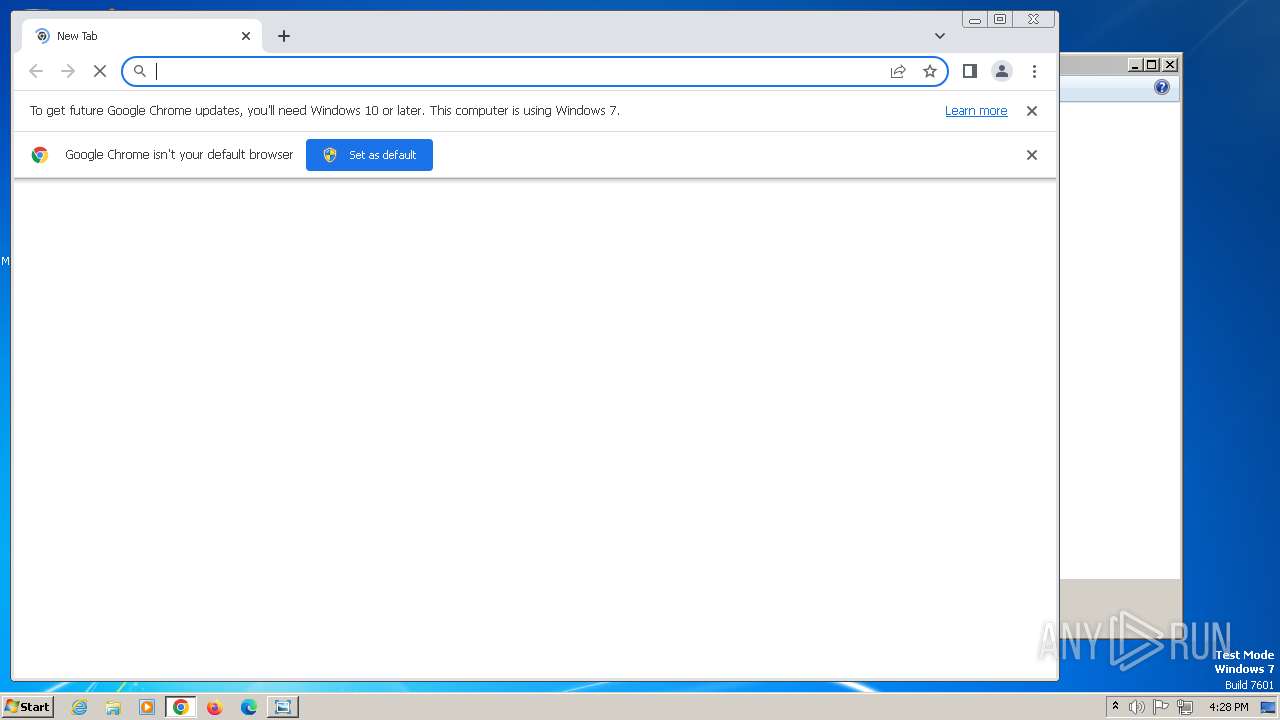1280x720 pixels.
Task: Open the volume speaker icon
Action: click(1137, 707)
